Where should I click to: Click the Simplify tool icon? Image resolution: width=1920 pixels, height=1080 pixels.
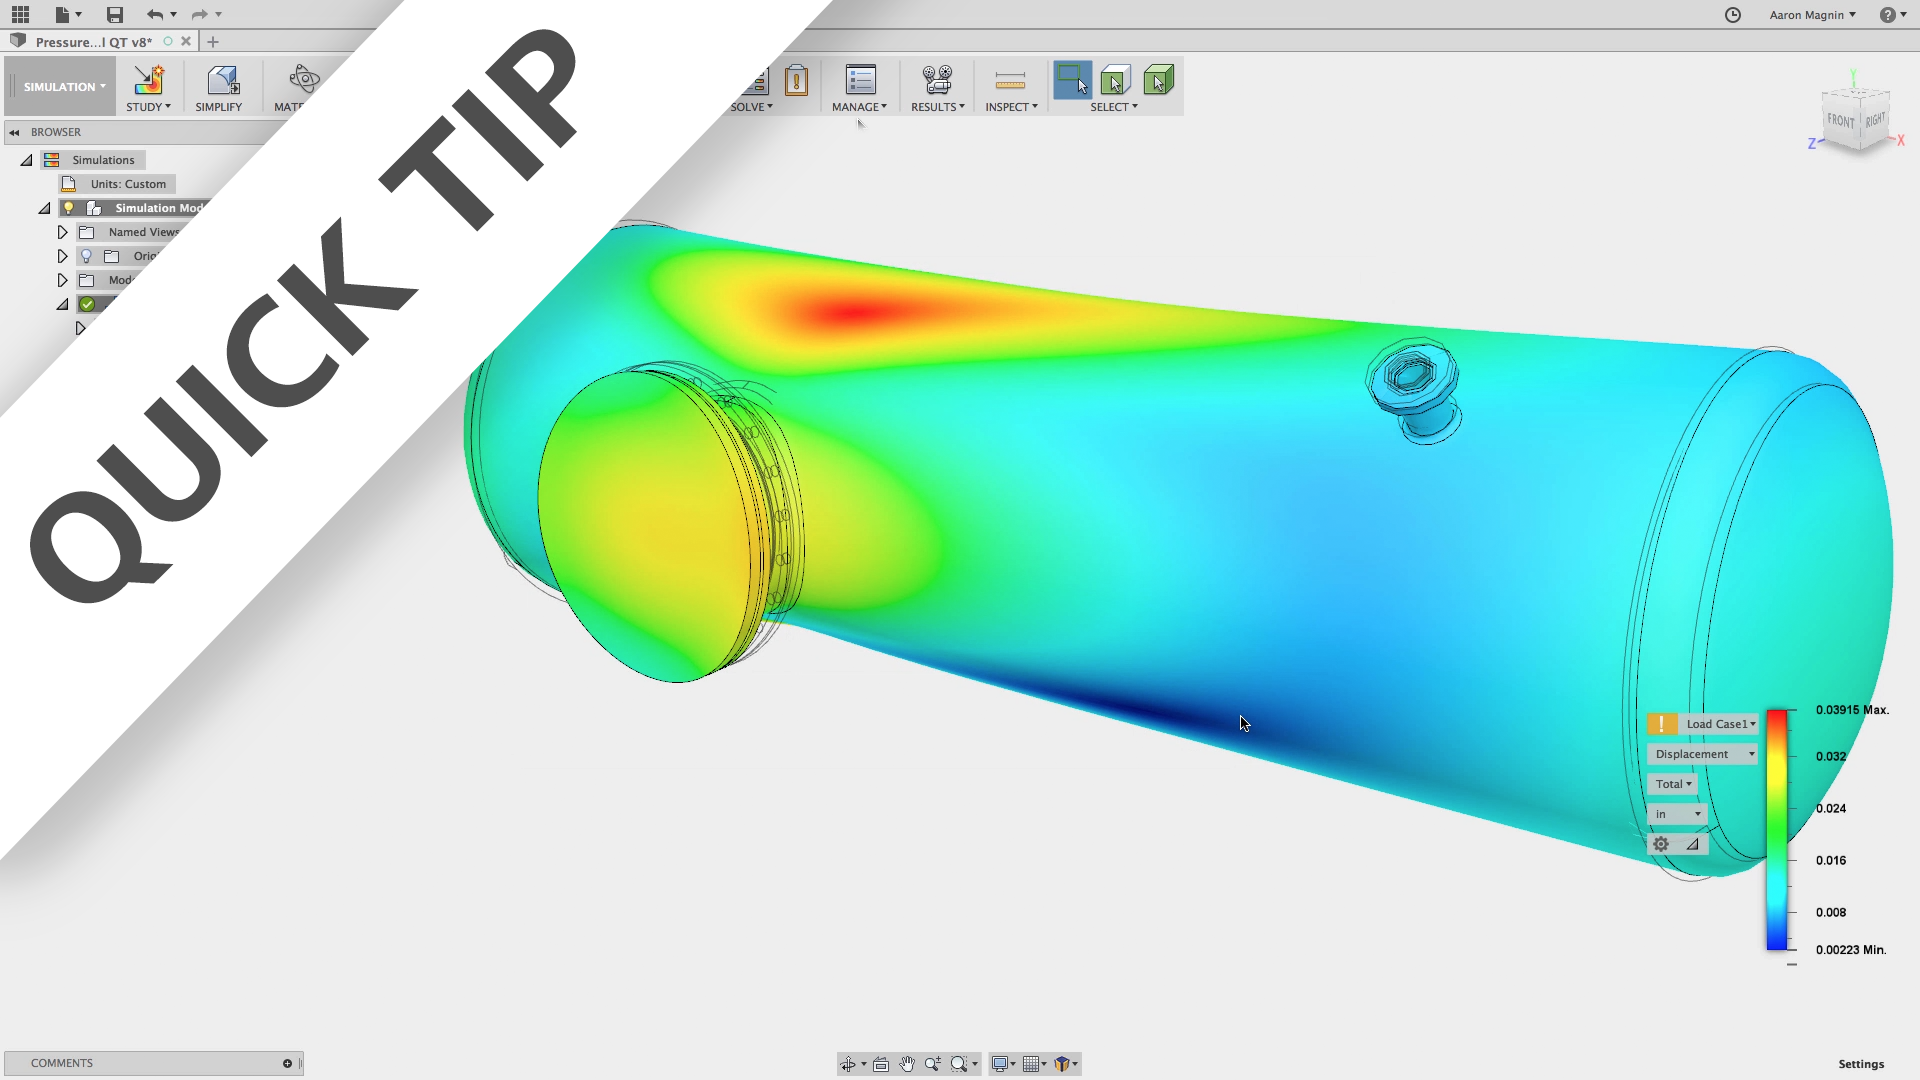pyautogui.click(x=222, y=80)
